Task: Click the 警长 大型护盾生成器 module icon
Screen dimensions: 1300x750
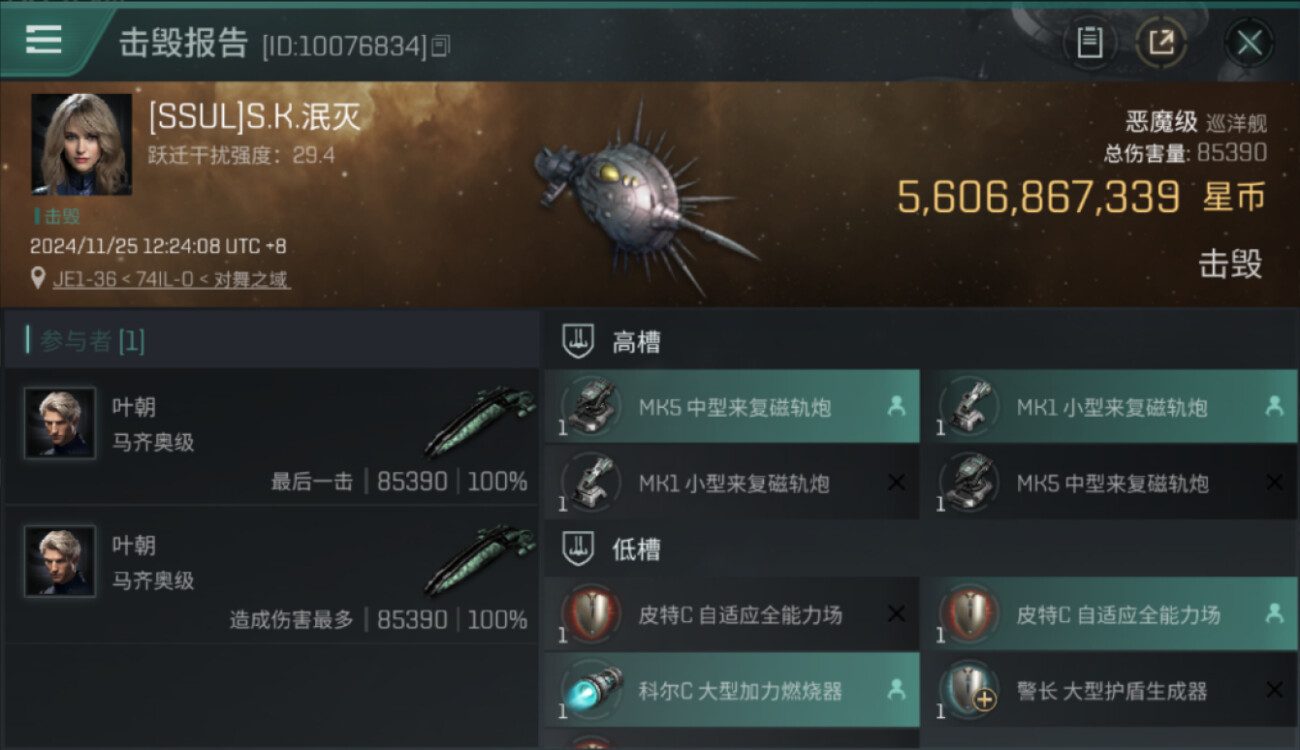Action: coord(969,690)
